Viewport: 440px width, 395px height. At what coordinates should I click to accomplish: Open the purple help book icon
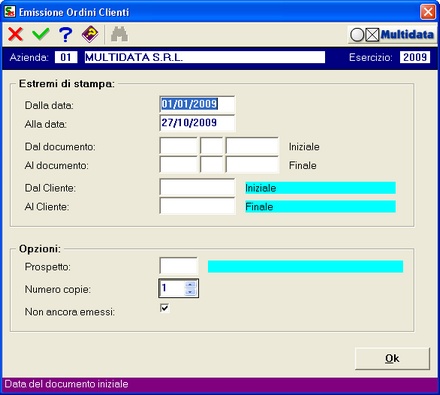90,34
